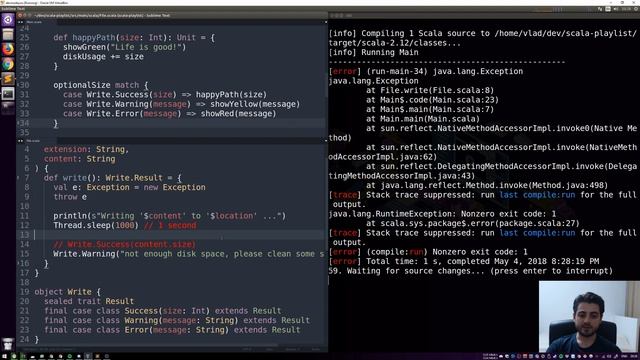Click 'case Write.Error(message) => showRed(message)'
Image resolution: width=640 pixels, height=360 pixels.
[x=169, y=113]
